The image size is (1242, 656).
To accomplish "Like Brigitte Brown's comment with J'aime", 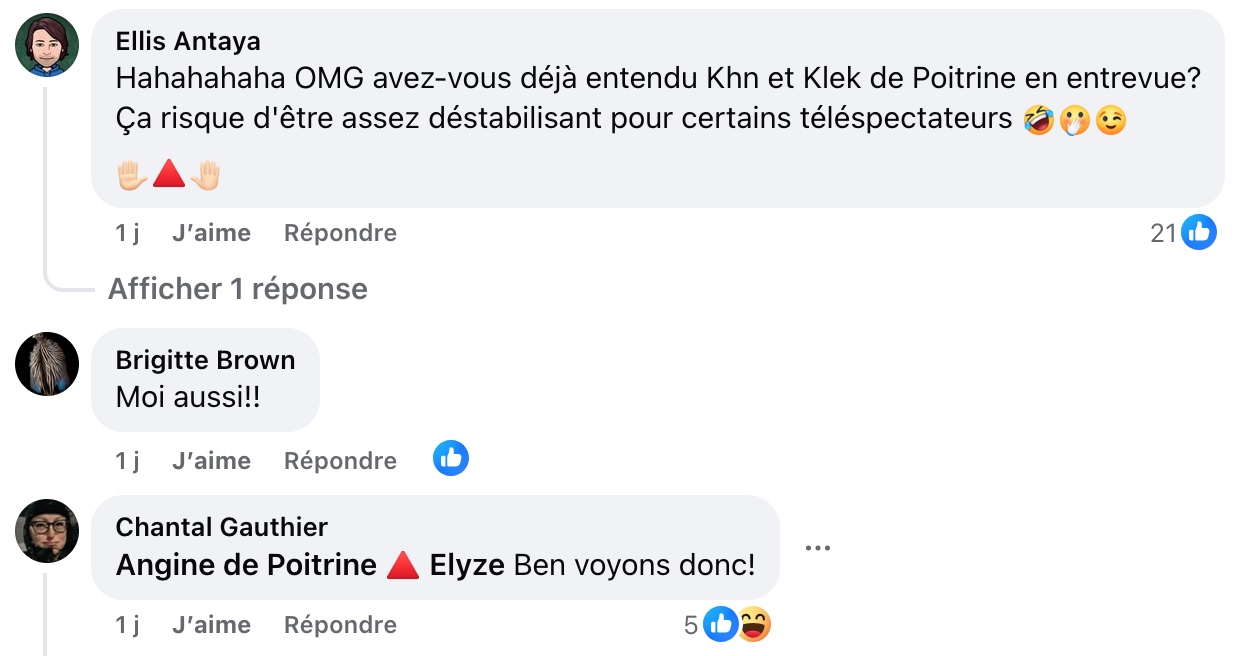I will pos(211,461).
